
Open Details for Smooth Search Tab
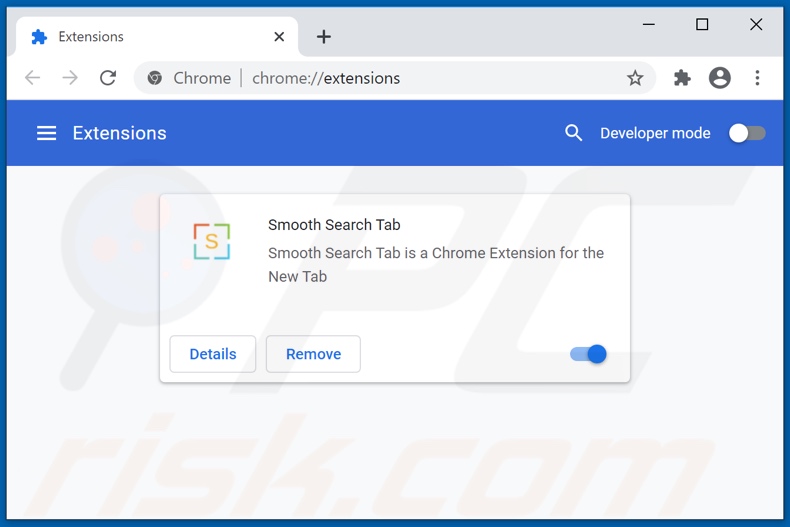pos(213,354)
